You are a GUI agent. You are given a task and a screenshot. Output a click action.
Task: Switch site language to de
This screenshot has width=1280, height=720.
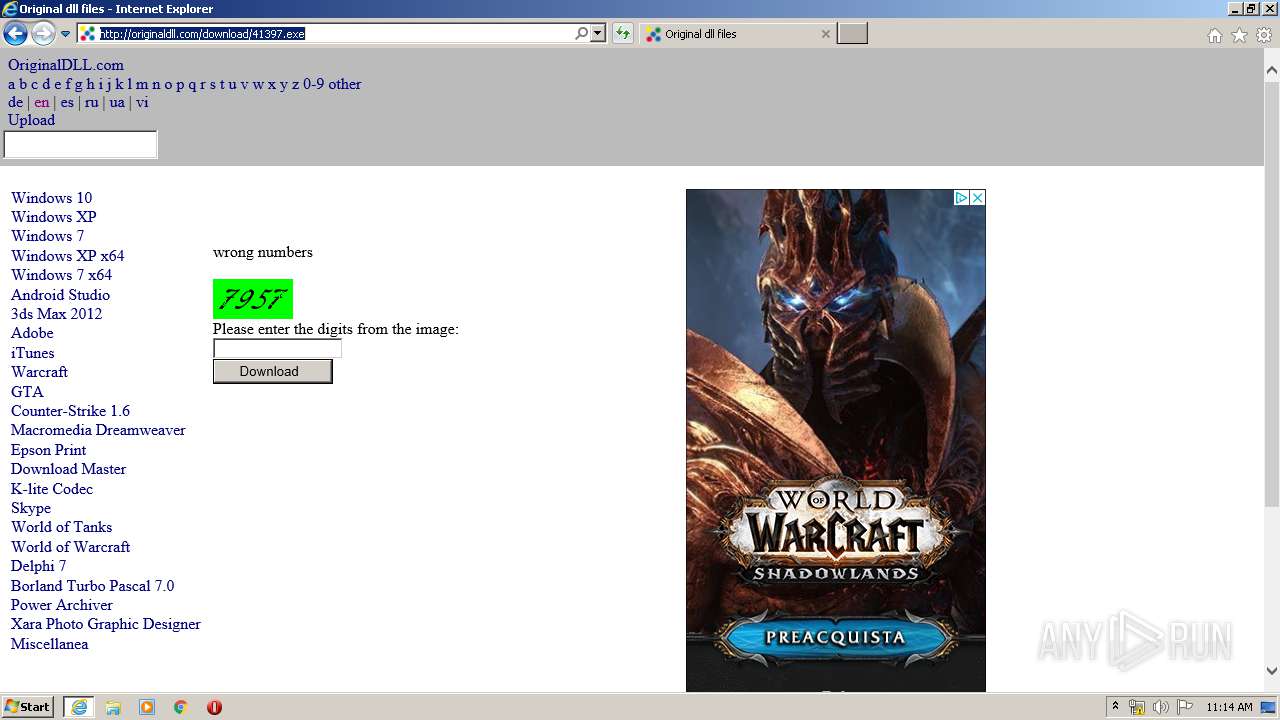coord(15,102)
